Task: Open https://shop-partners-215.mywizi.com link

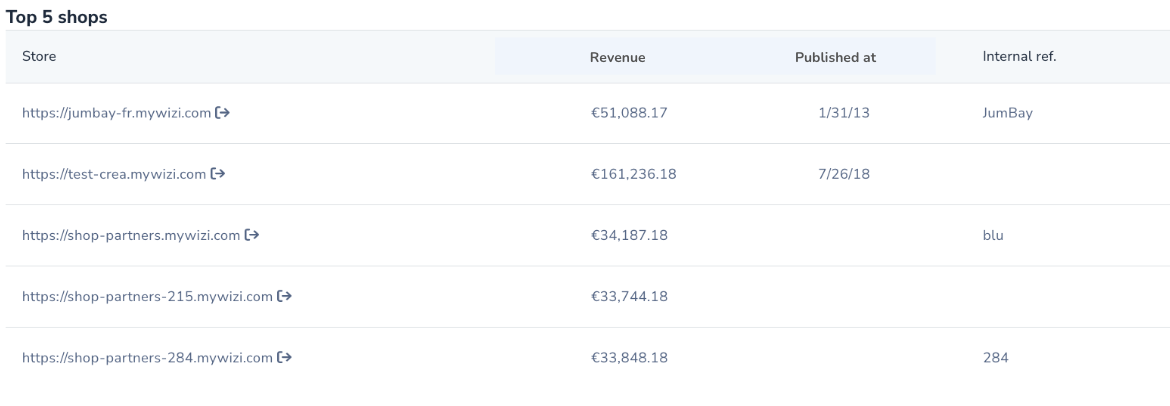Action: coord(147,297)
